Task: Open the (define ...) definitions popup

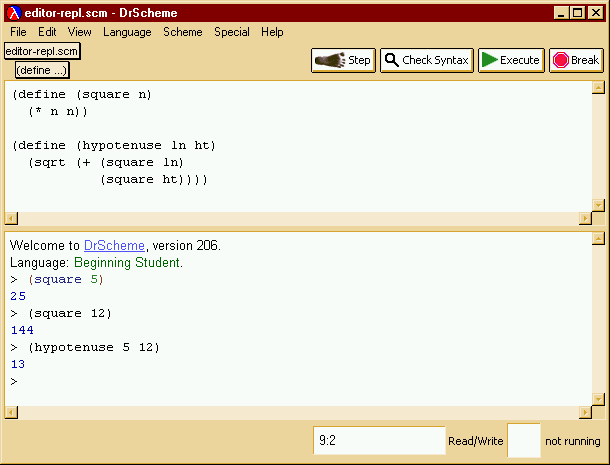Action: click(42, 70)
